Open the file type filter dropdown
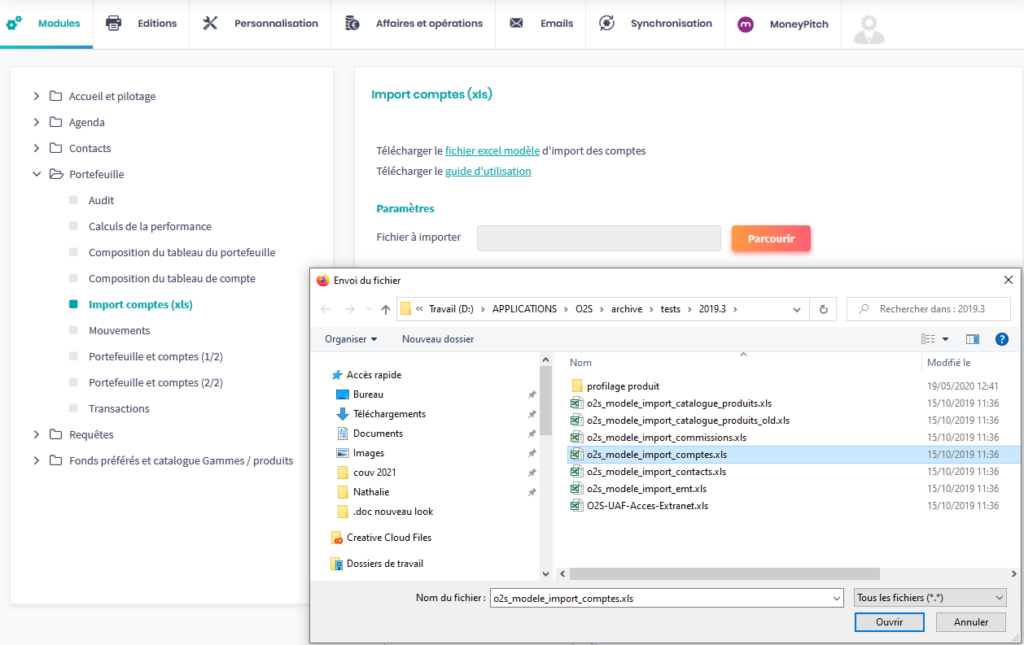1024x645 pixels. tap(929, 598)
